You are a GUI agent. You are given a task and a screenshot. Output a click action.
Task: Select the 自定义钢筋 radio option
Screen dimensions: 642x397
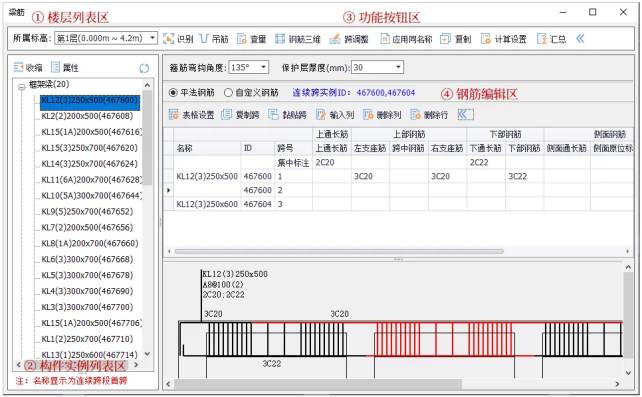click(228, 93)
